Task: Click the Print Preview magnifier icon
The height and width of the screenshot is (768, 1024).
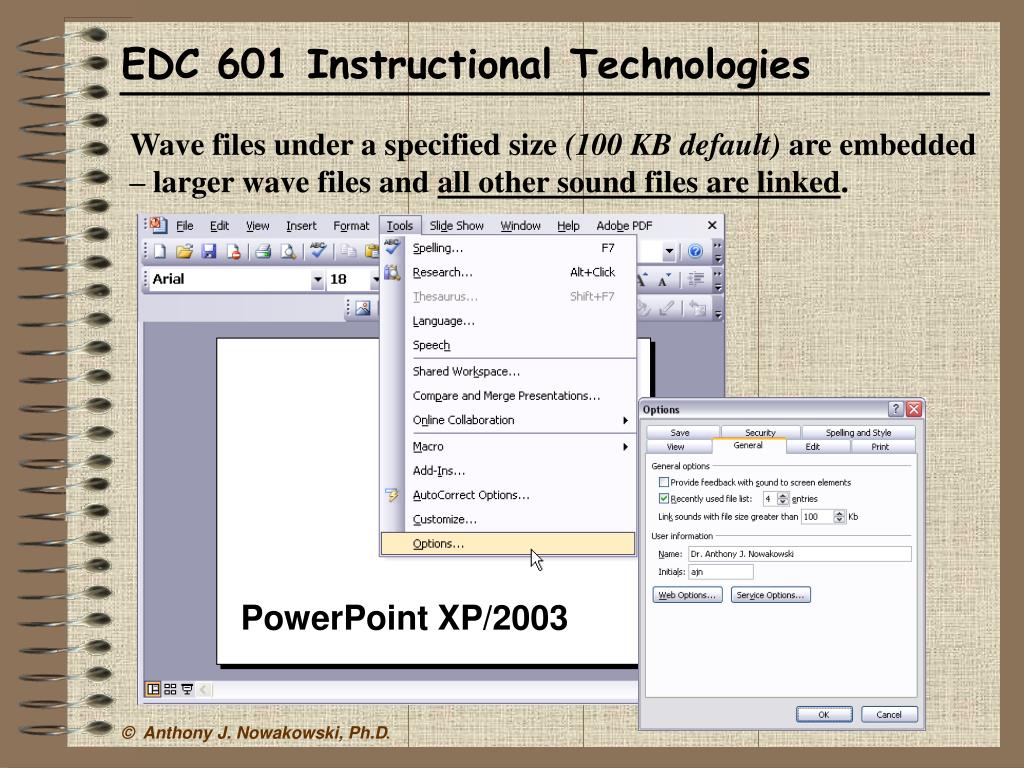Action: coord(287,251)
